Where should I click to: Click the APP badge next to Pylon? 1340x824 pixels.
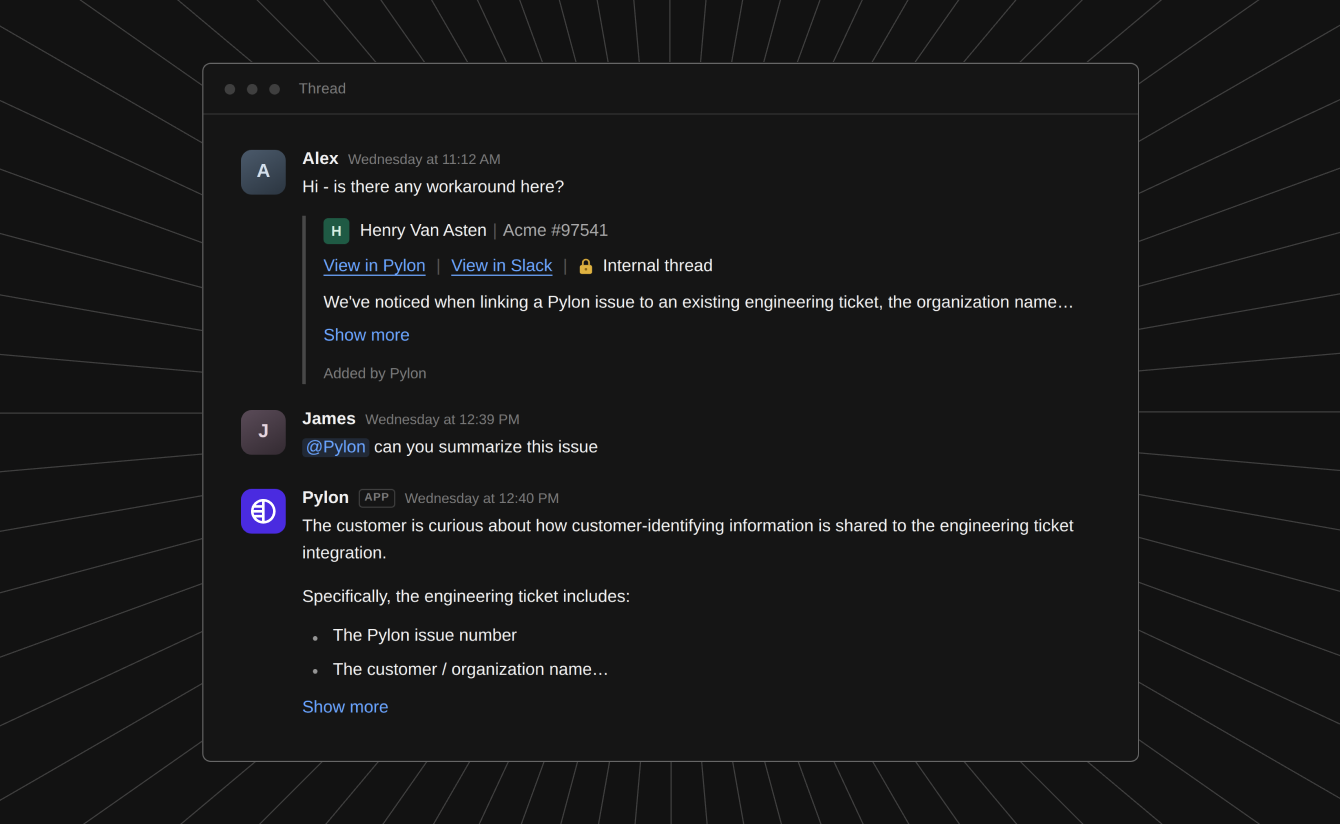click(x=377, y=498)
